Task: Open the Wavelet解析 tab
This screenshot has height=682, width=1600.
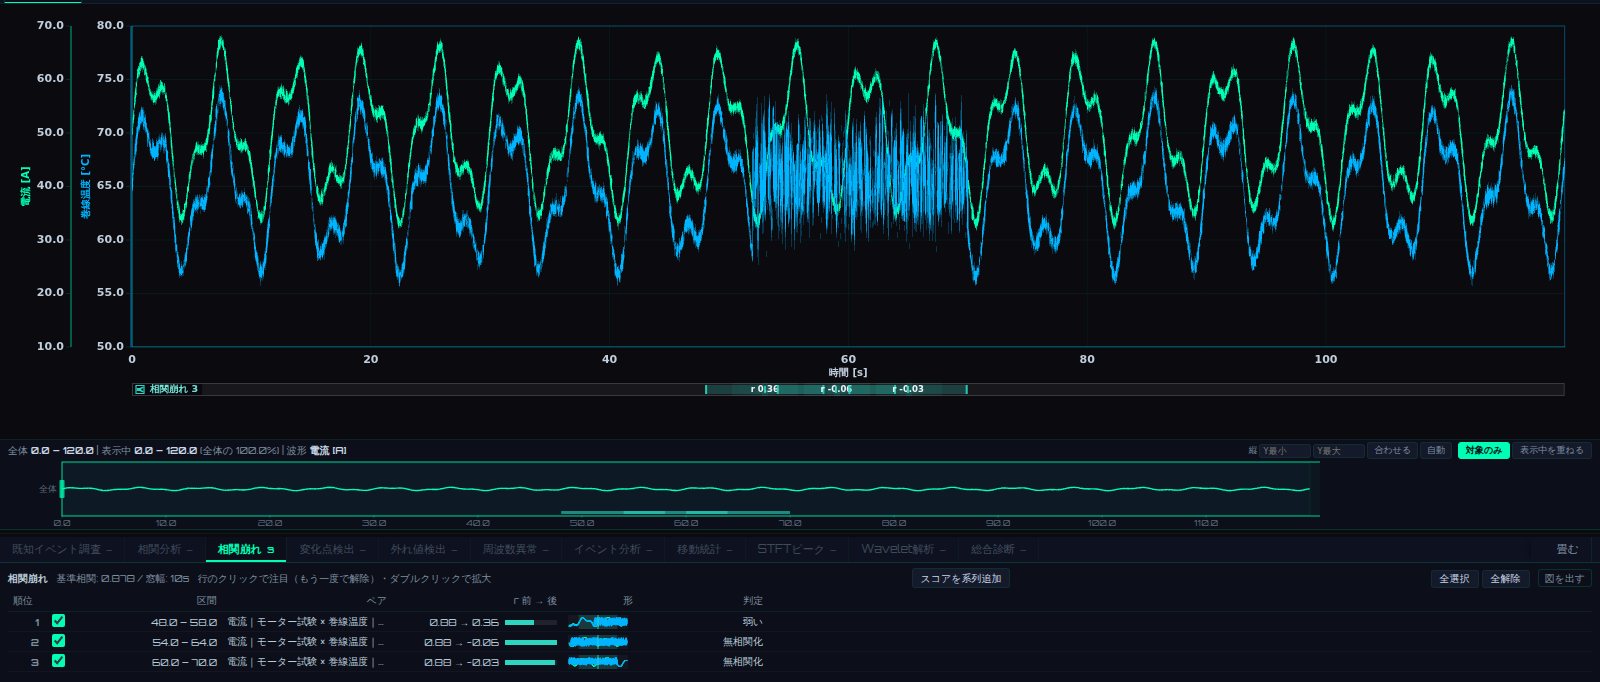Action: [x=903, y=549]
